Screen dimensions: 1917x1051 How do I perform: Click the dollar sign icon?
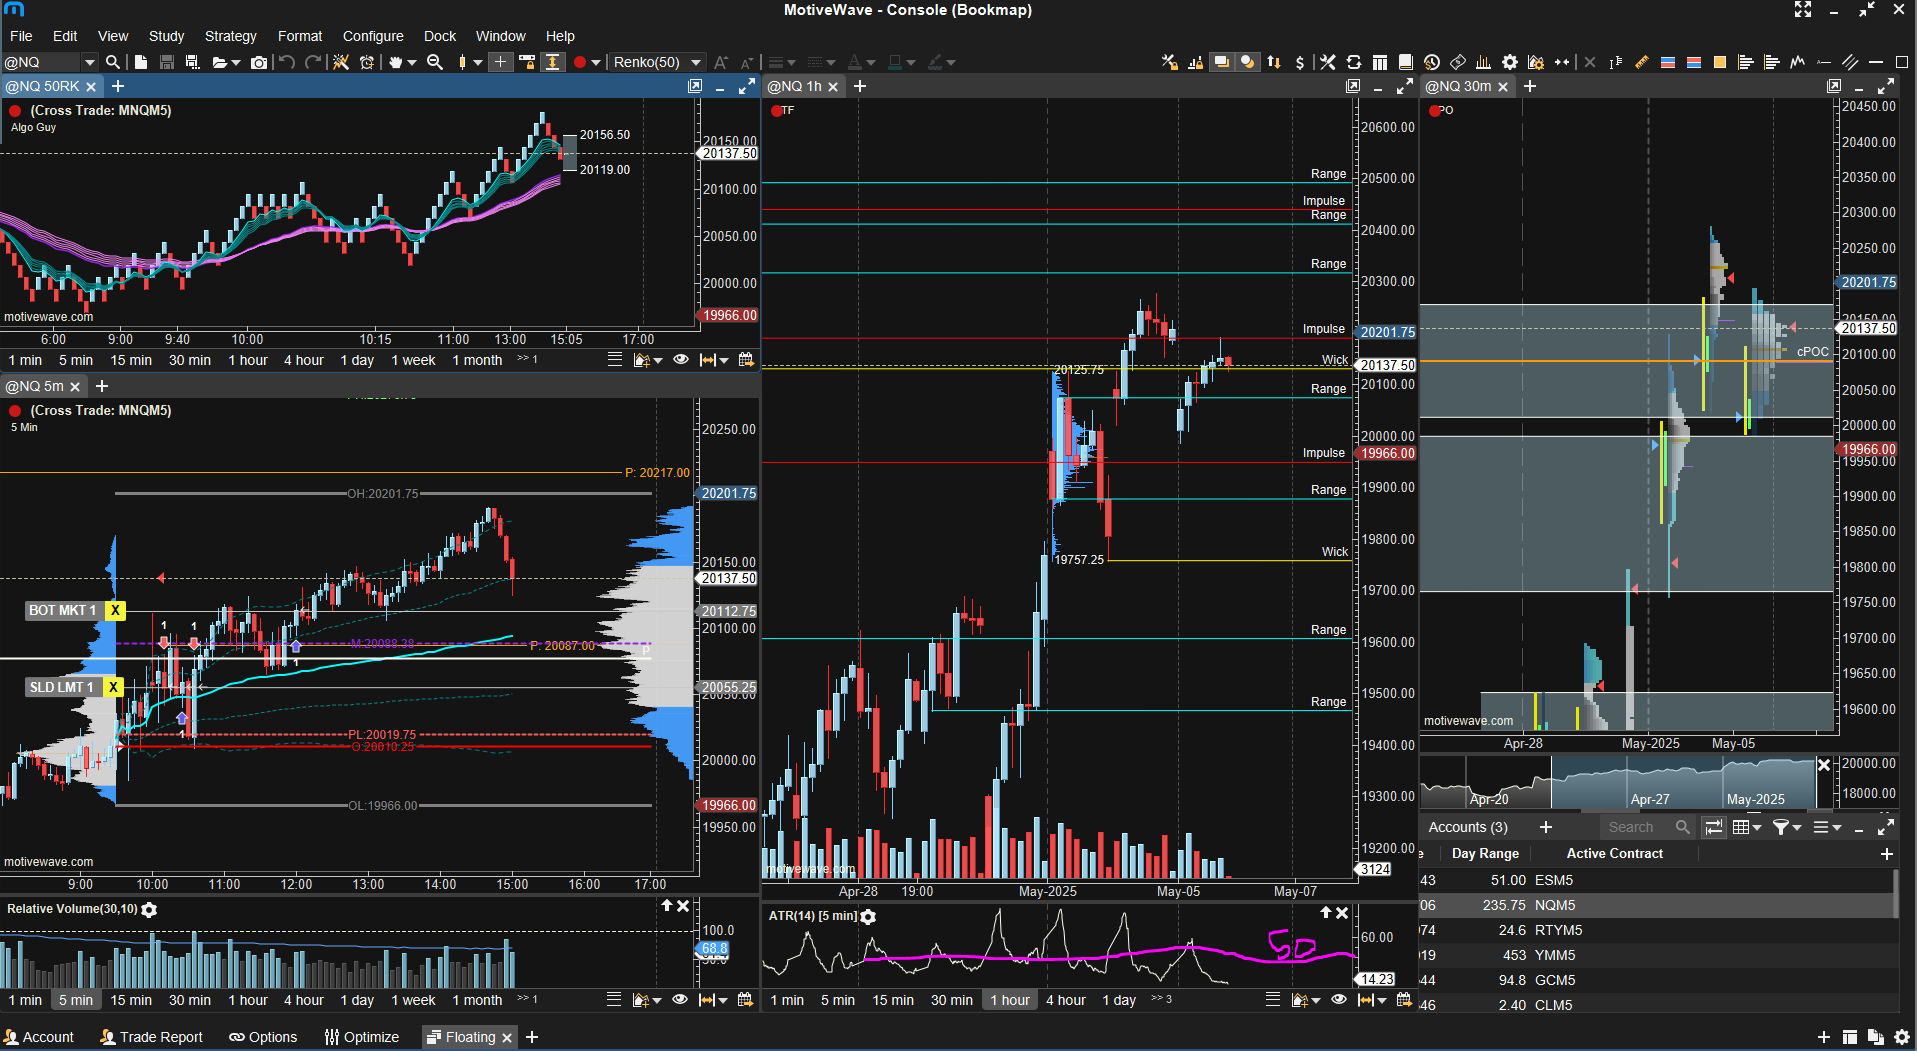tap(1300, 62)
